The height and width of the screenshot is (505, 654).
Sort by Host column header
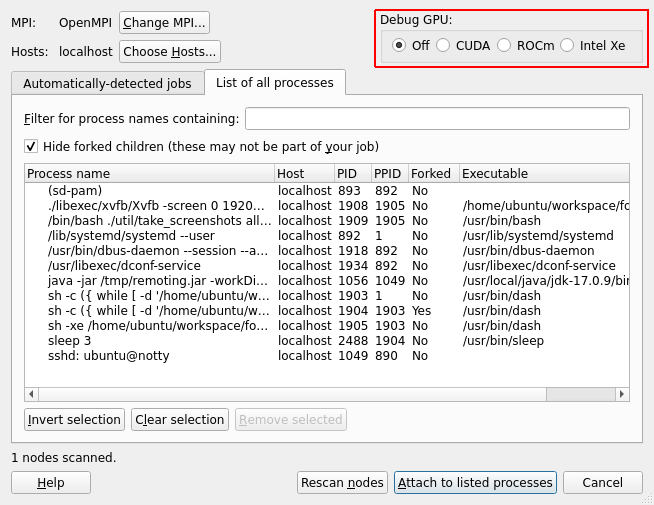coord(304,173)
